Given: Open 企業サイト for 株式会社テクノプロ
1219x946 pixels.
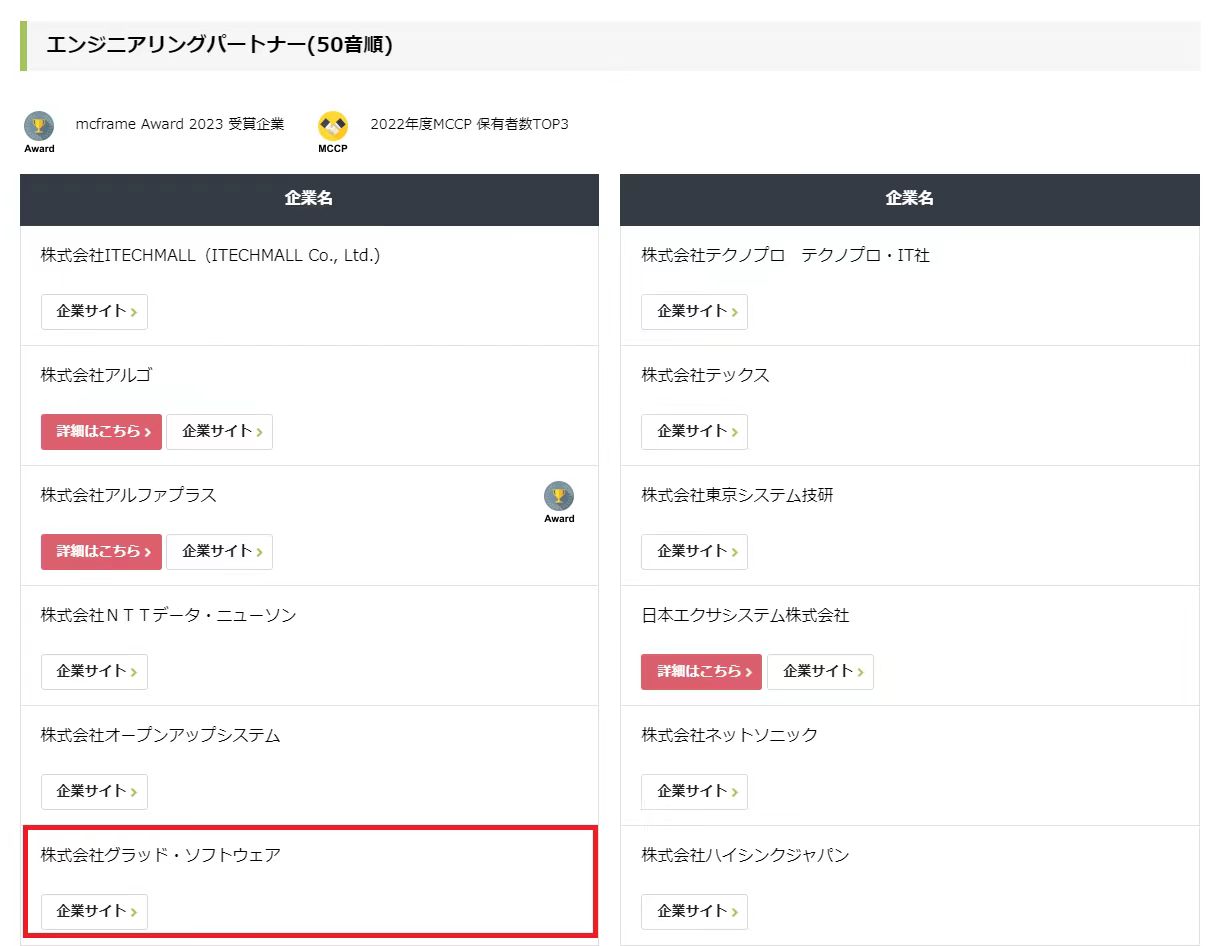Looking at the screenshot, I should [694, 312].
